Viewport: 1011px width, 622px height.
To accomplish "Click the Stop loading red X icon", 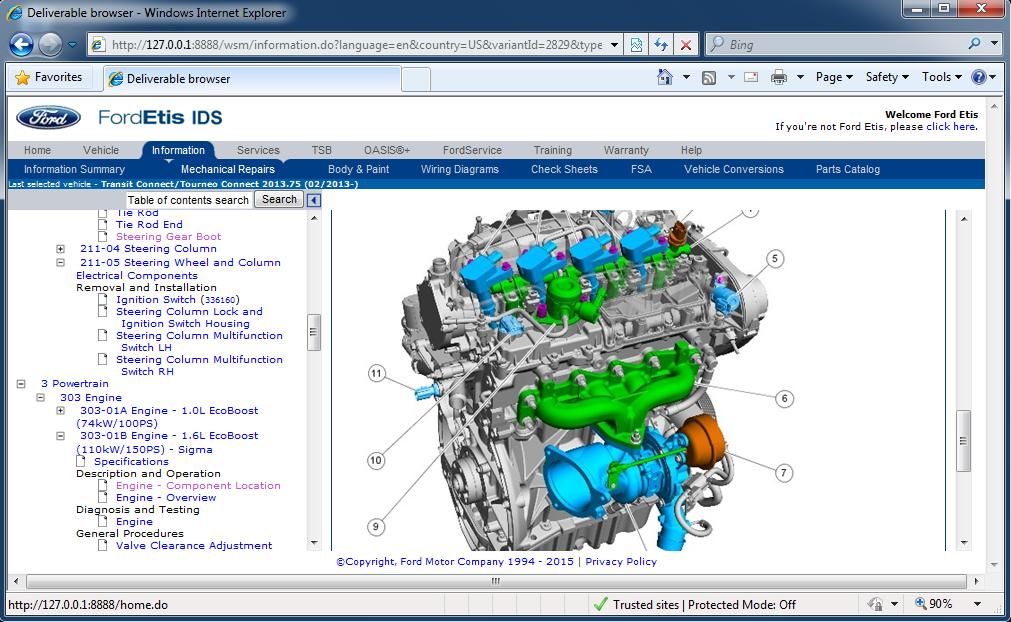I will pos(686,44).
